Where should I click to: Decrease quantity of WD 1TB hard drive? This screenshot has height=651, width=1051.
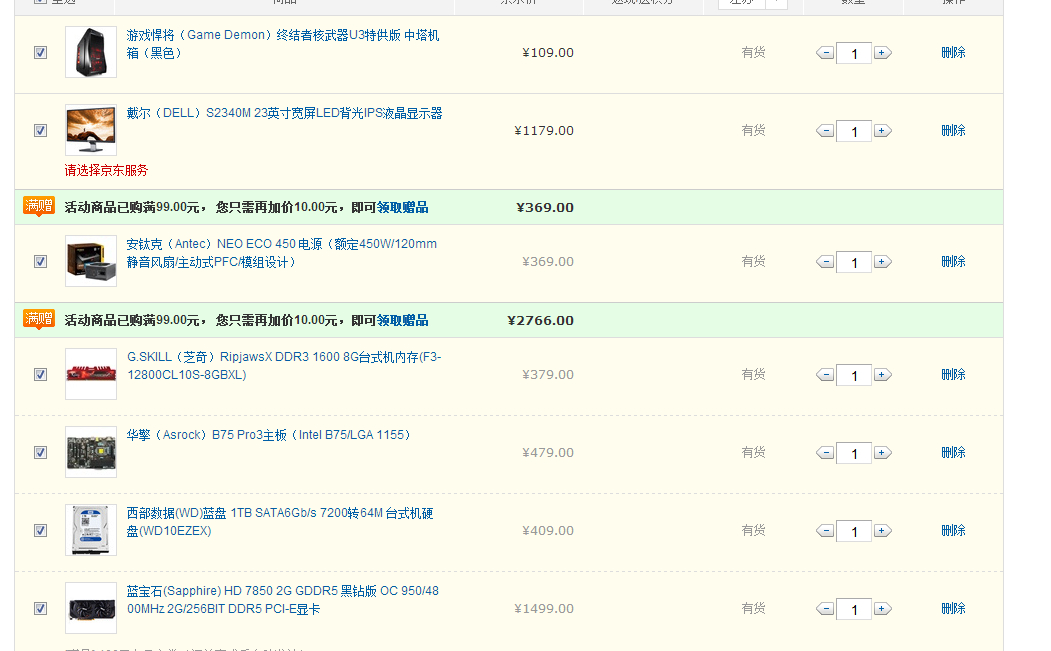[x=825, y=531]
